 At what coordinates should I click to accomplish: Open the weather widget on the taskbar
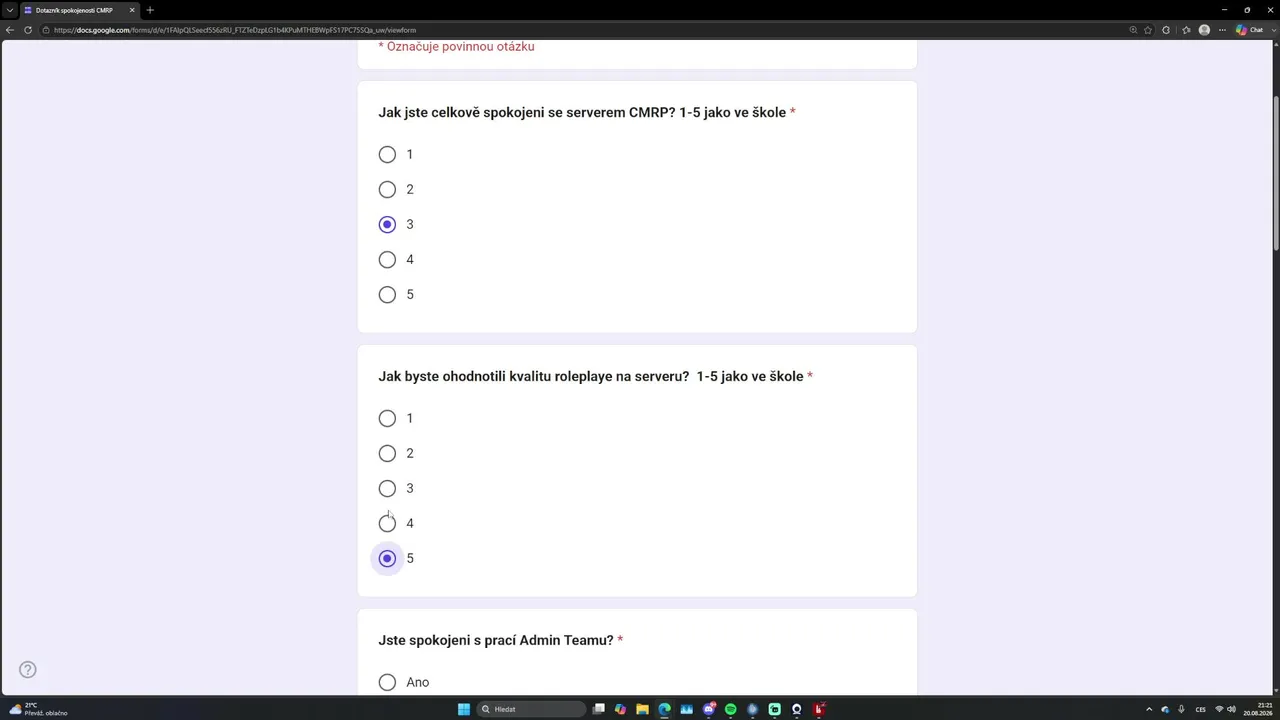(38, 709)
